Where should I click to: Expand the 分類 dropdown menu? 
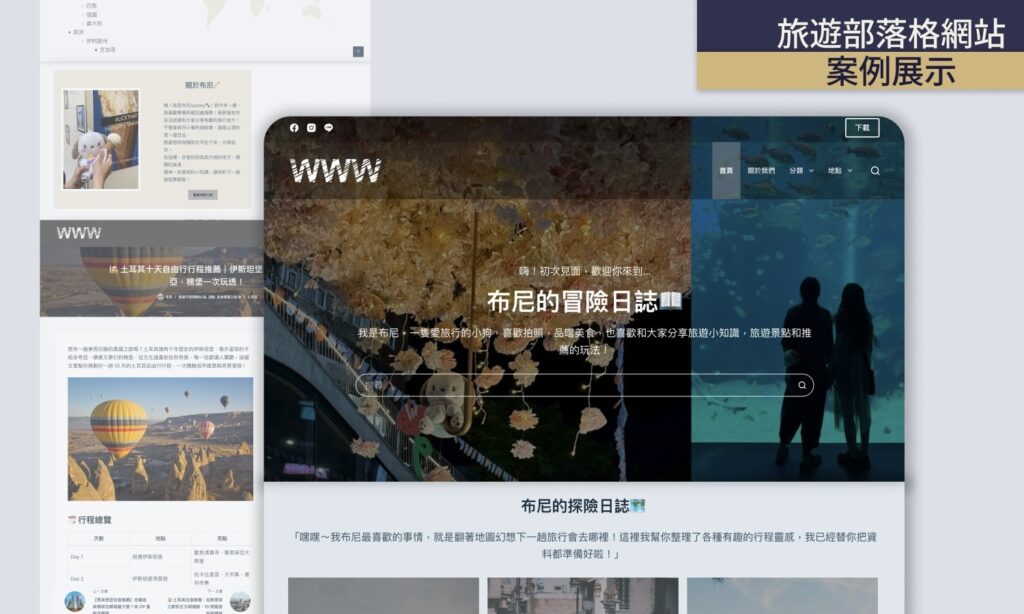pos(801,171)
